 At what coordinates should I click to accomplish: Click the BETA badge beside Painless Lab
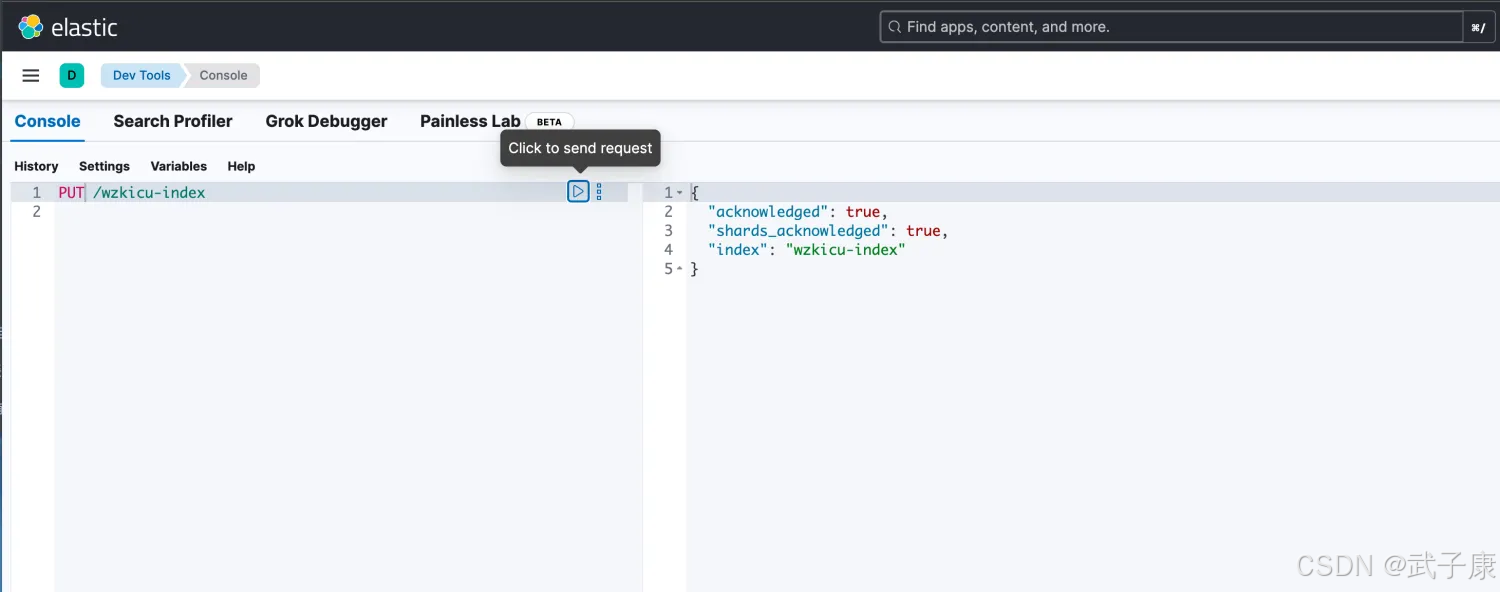(549, 122)
